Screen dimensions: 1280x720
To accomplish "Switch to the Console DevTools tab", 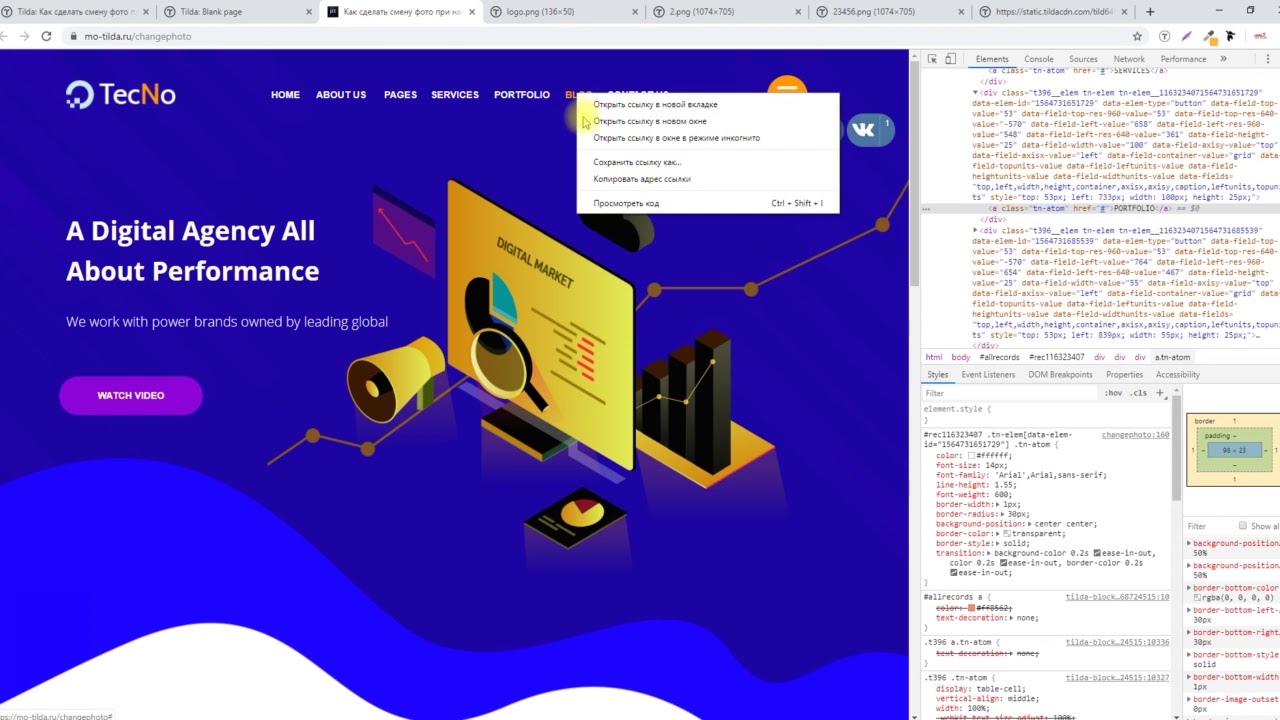I will pyautogui.click(x=1038, y=59).
